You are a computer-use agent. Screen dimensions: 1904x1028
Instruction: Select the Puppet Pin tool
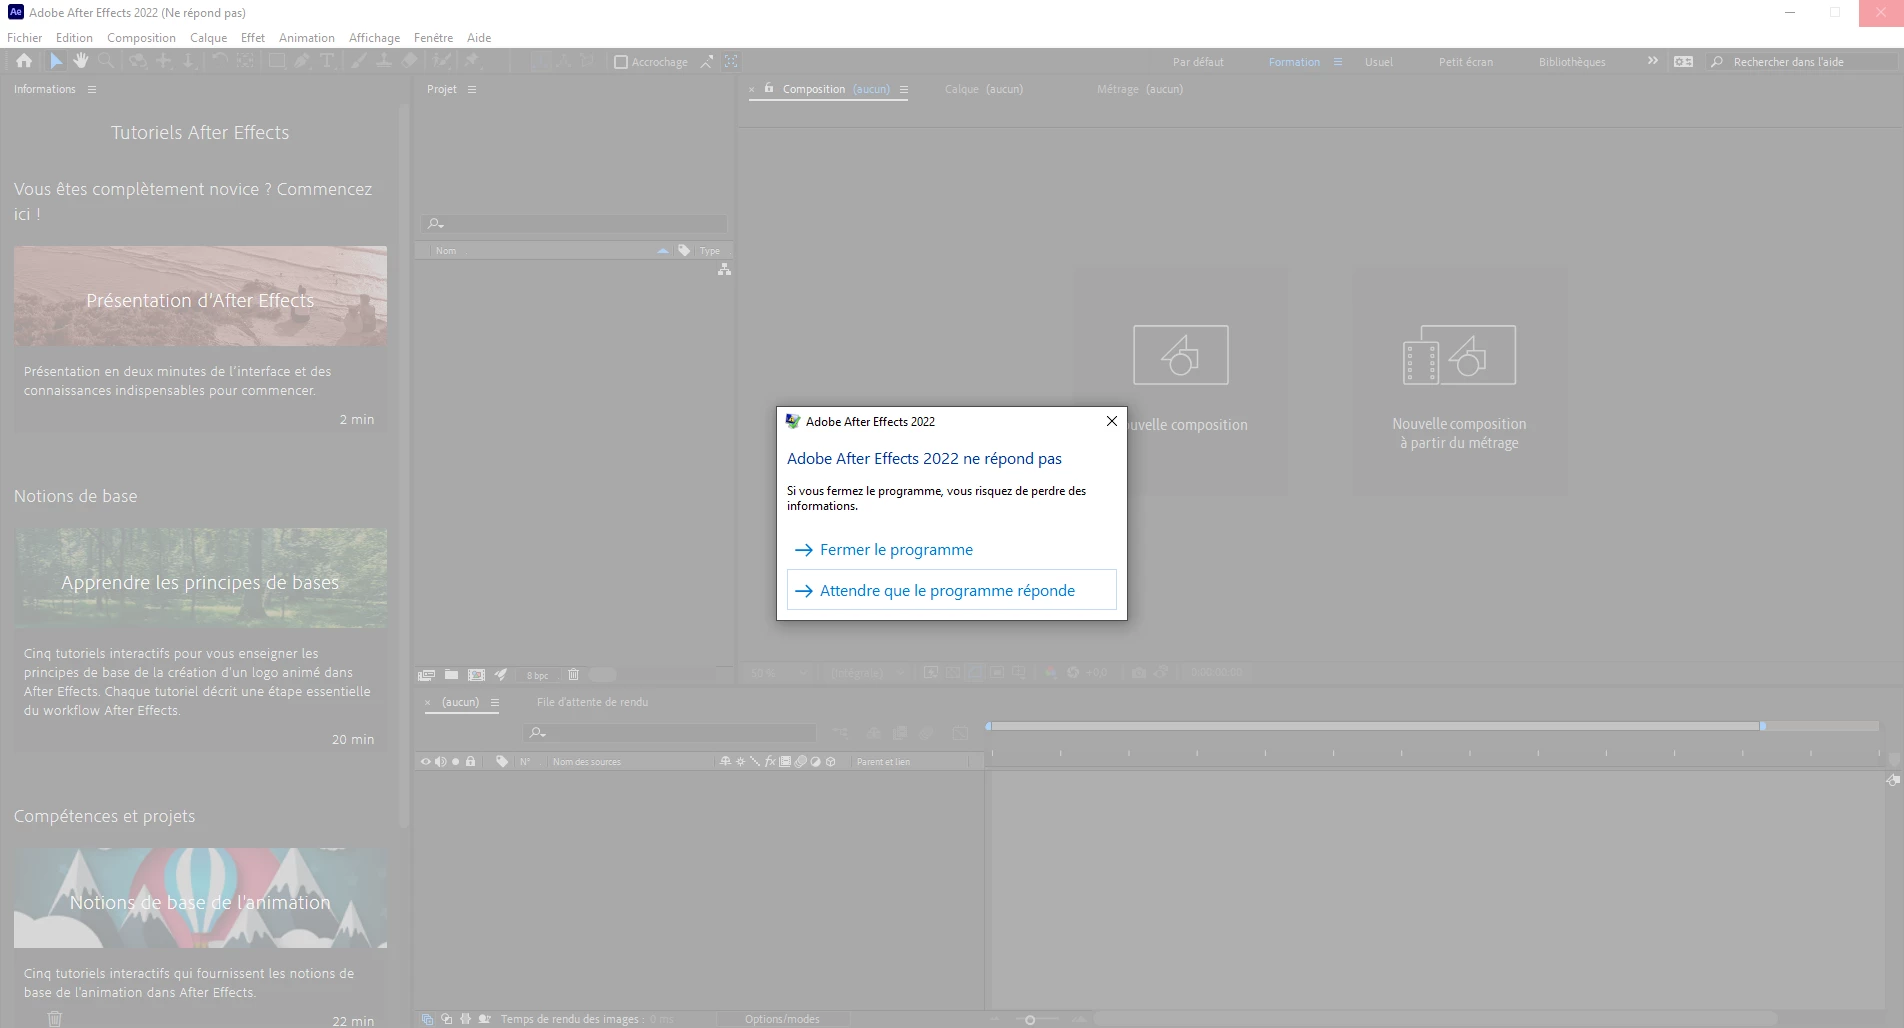473,61
